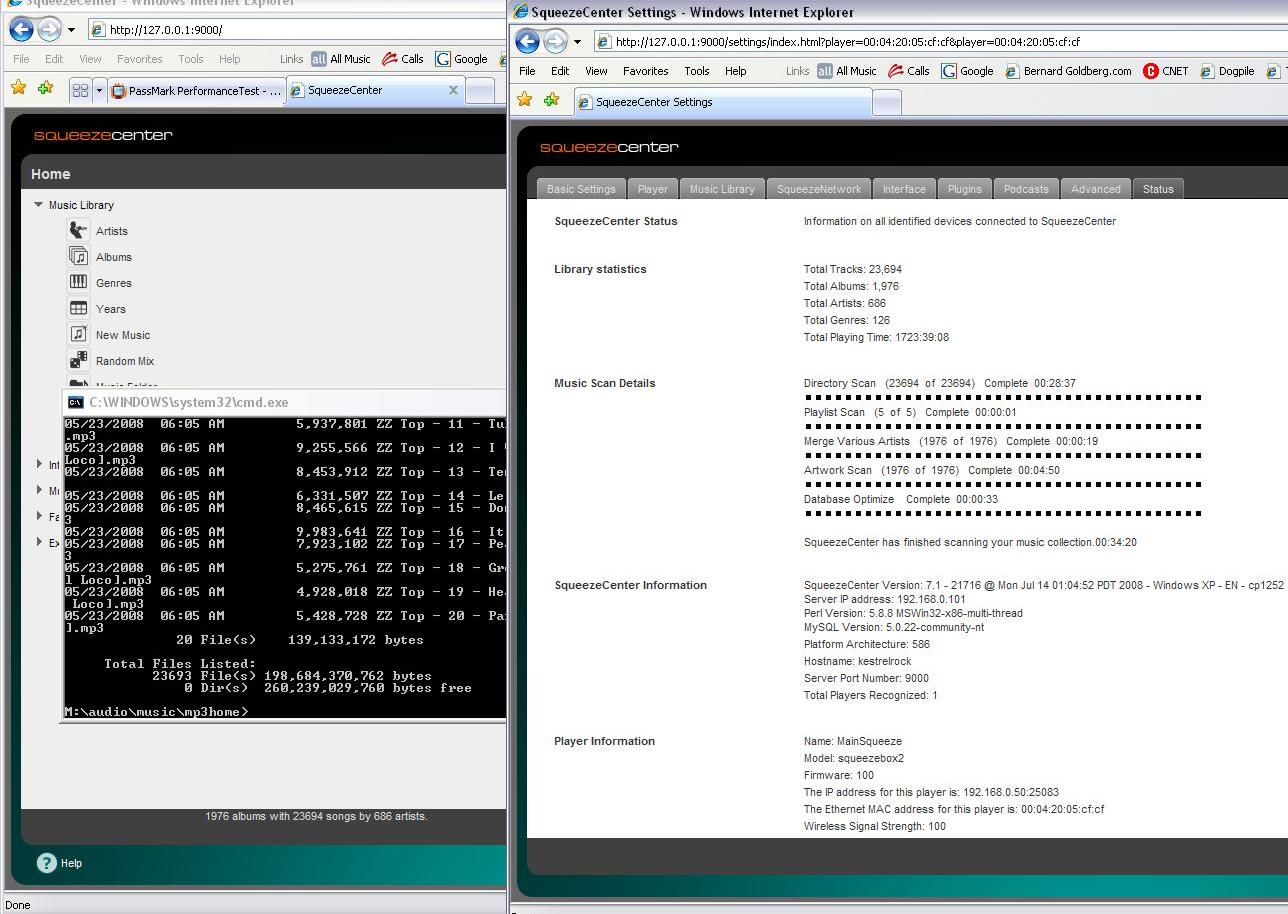Collapse the Music Library tree section
This screenshot has height=914, width=1288.
39,205
